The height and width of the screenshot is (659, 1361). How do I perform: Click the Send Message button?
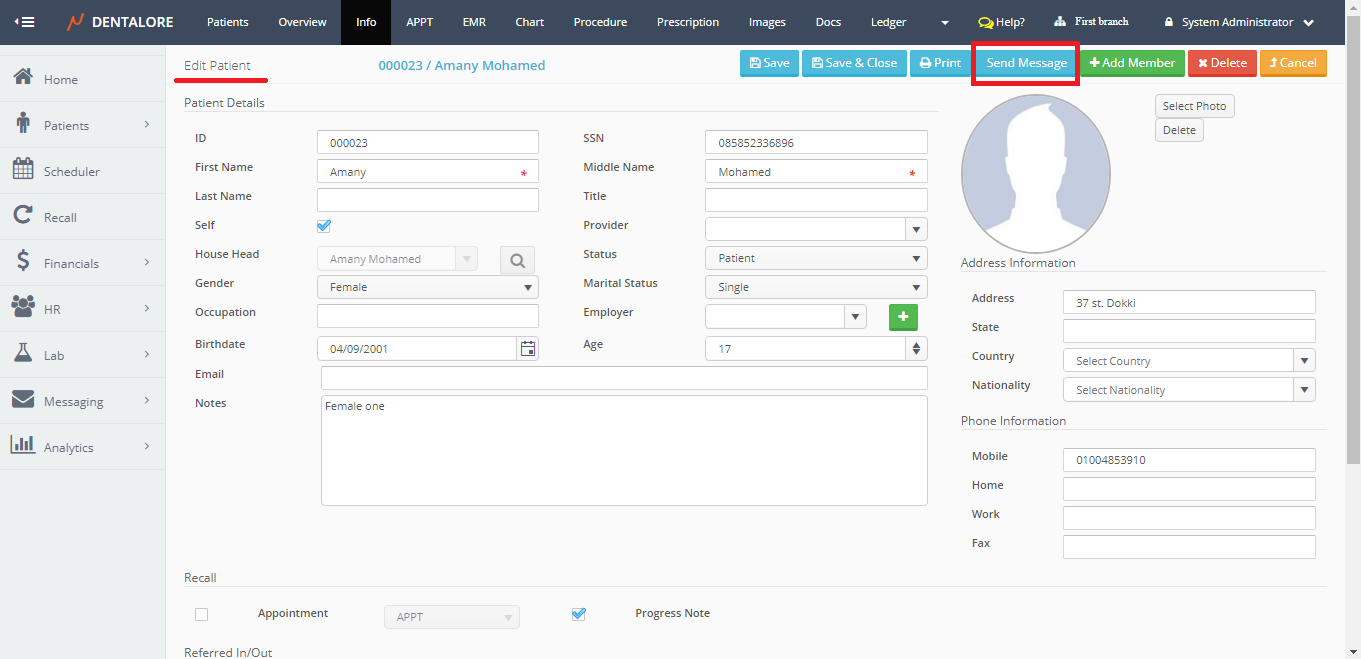point(1026,63)
